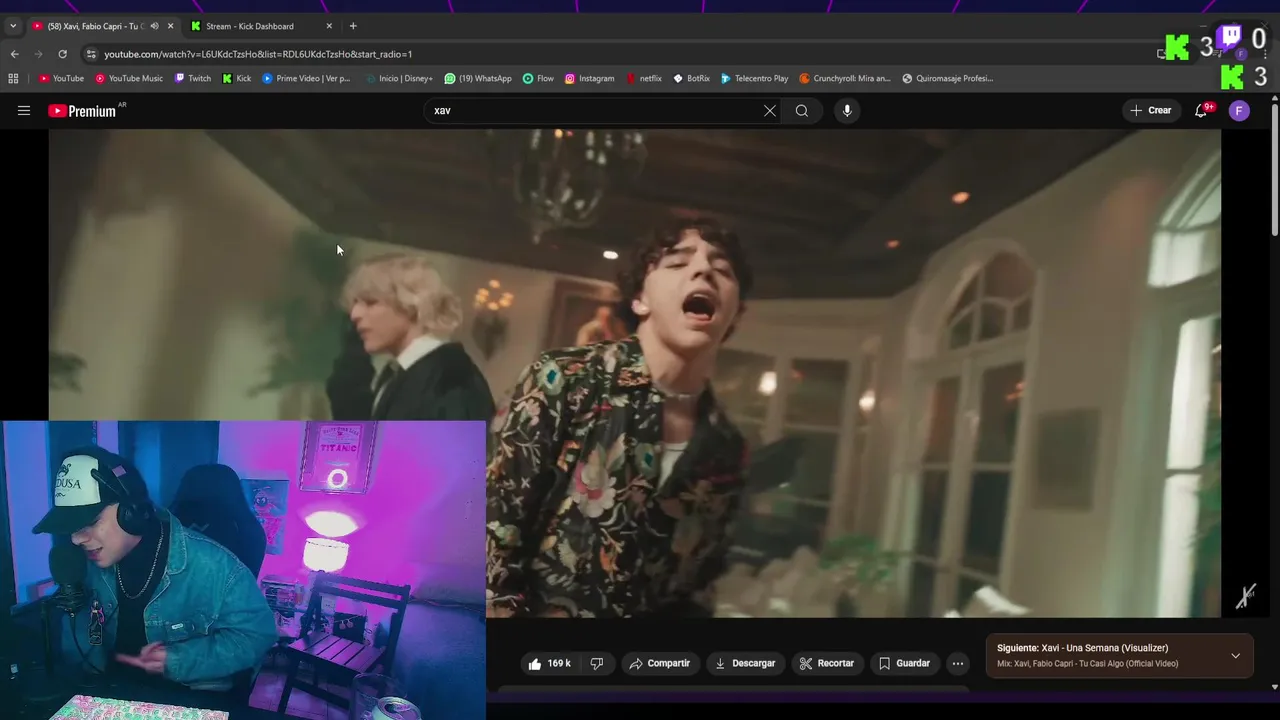Open the Crunchyroll bookmark

[845, 78]
